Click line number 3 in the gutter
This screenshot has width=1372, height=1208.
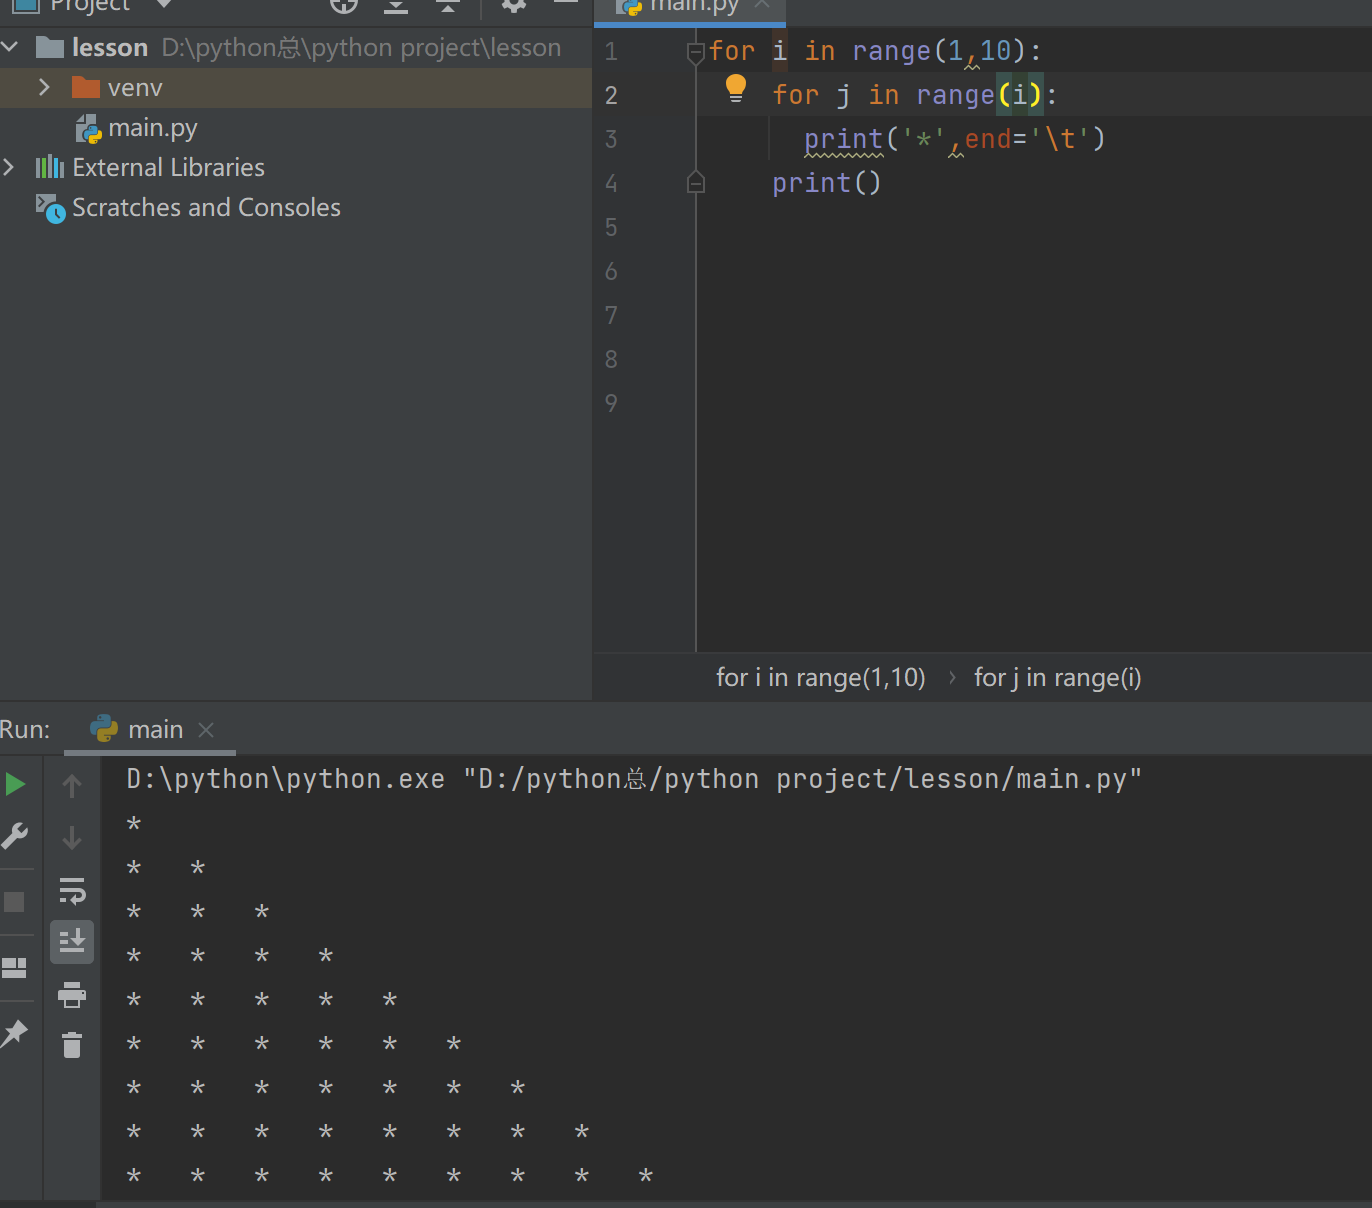[611, 139]
